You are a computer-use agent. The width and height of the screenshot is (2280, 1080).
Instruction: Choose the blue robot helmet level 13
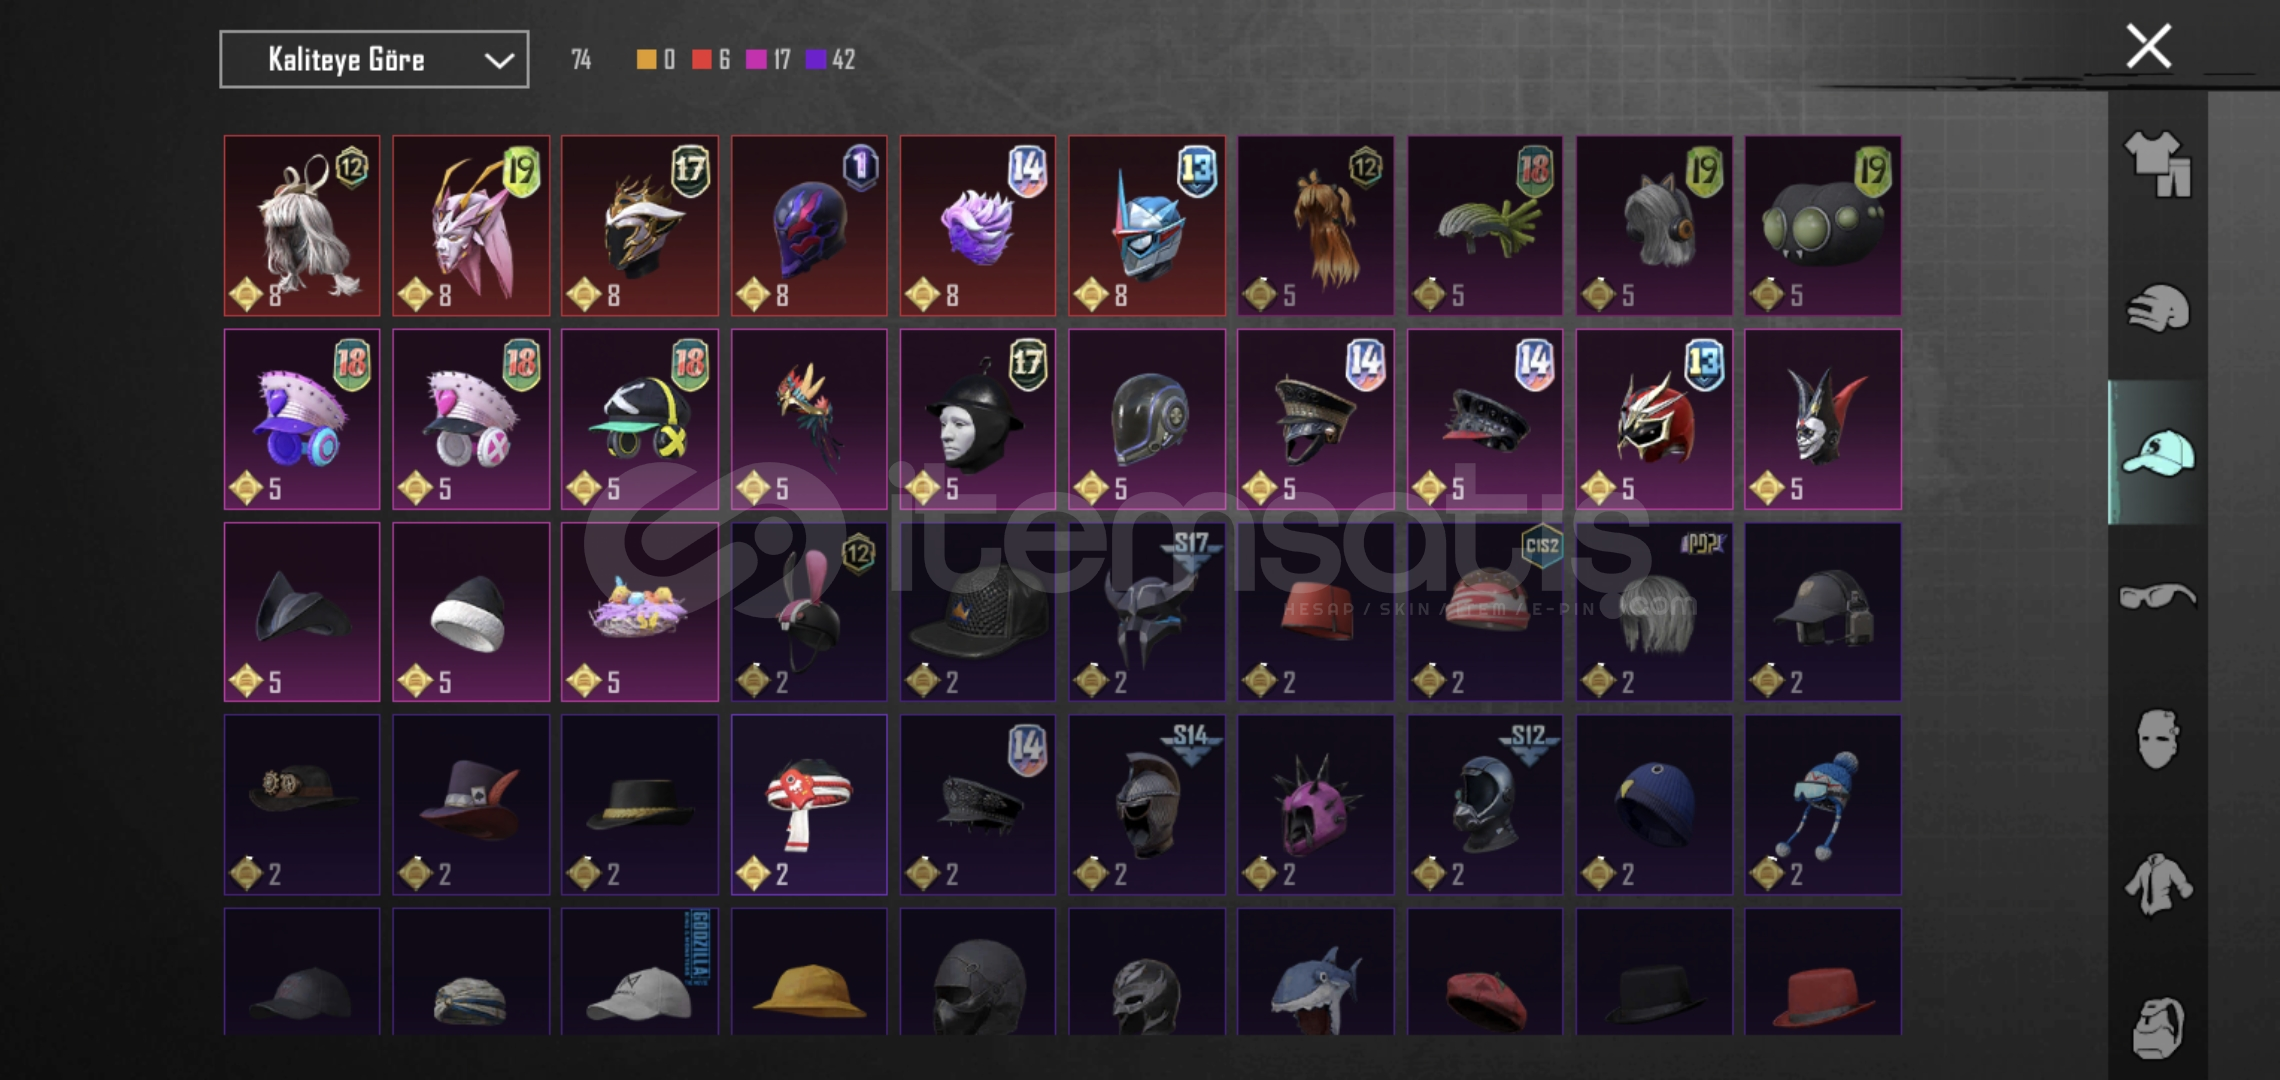coord(1147,226)
